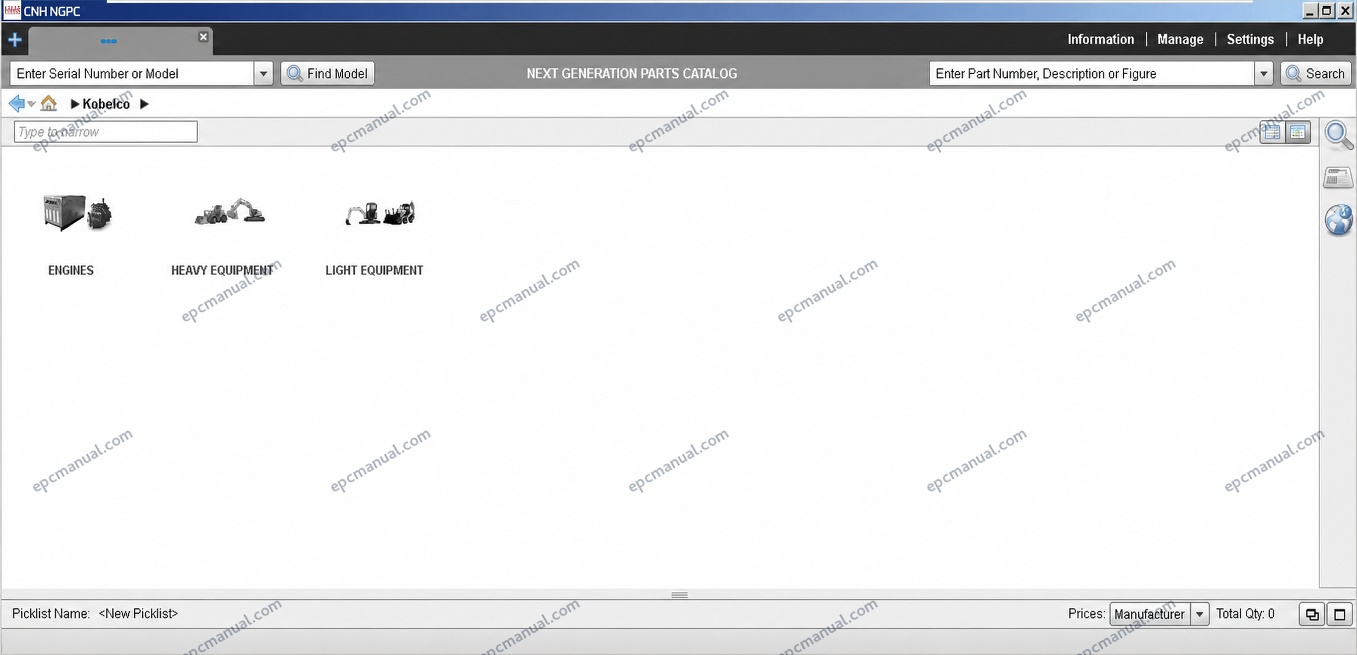Switch to thumbnail view icon

[x=1297, y=132]
